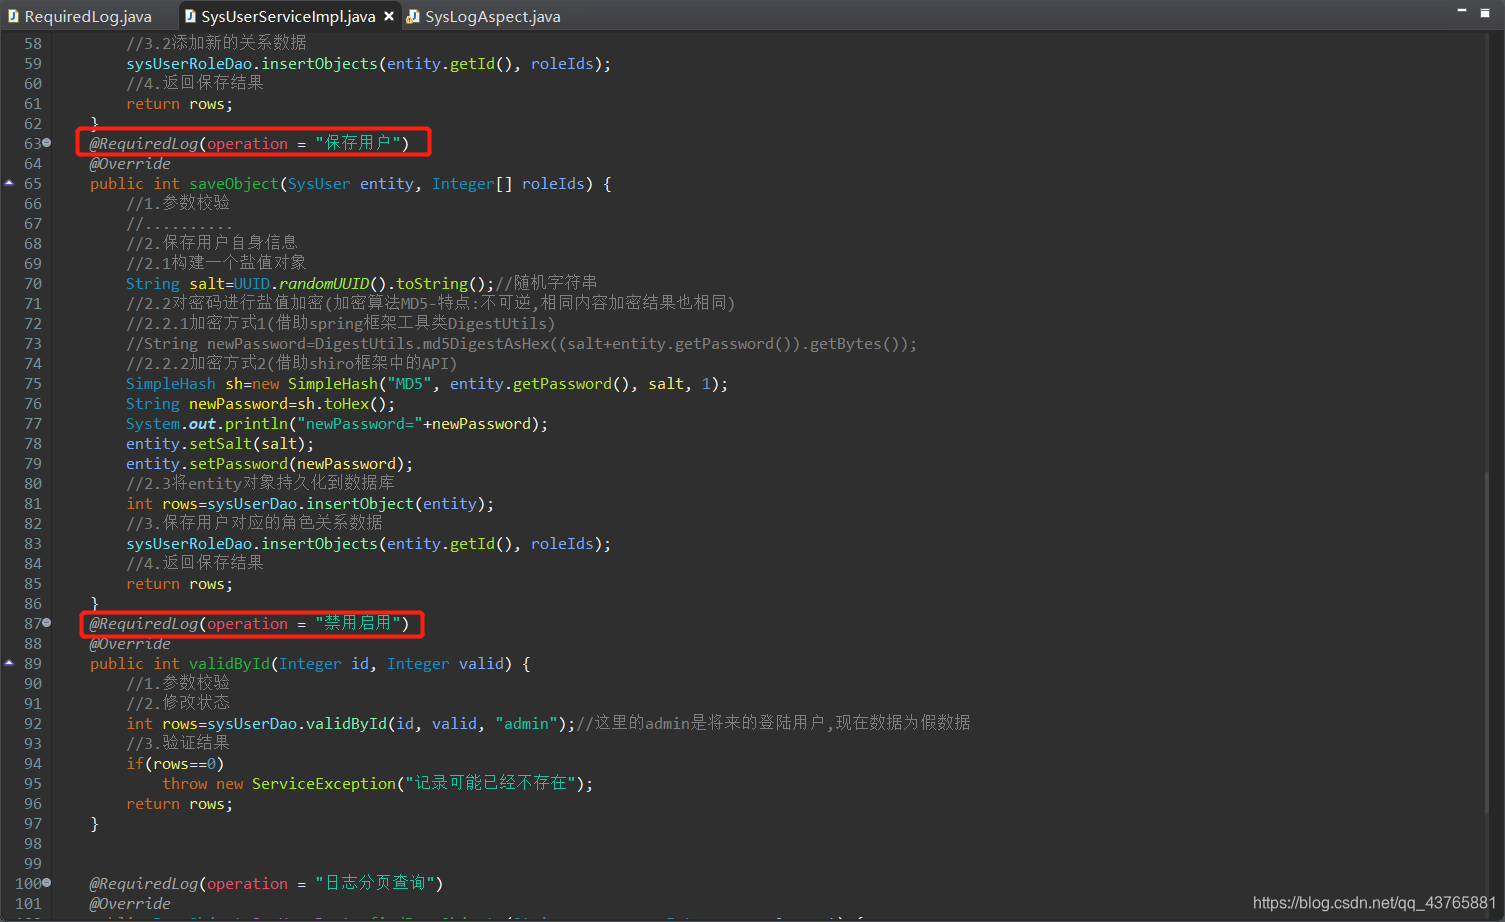
Task: Select the SysUserServiceImpl.java editor tab
Action: [288, 16]
